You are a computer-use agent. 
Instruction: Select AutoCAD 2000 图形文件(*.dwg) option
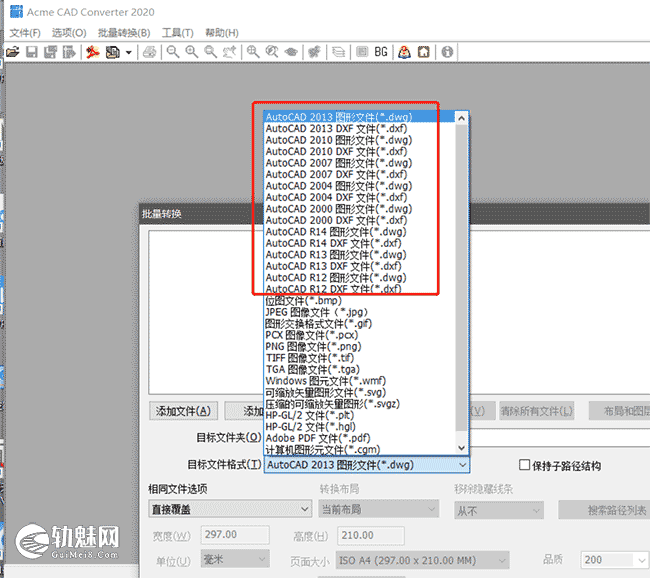(x=359, y=209)
